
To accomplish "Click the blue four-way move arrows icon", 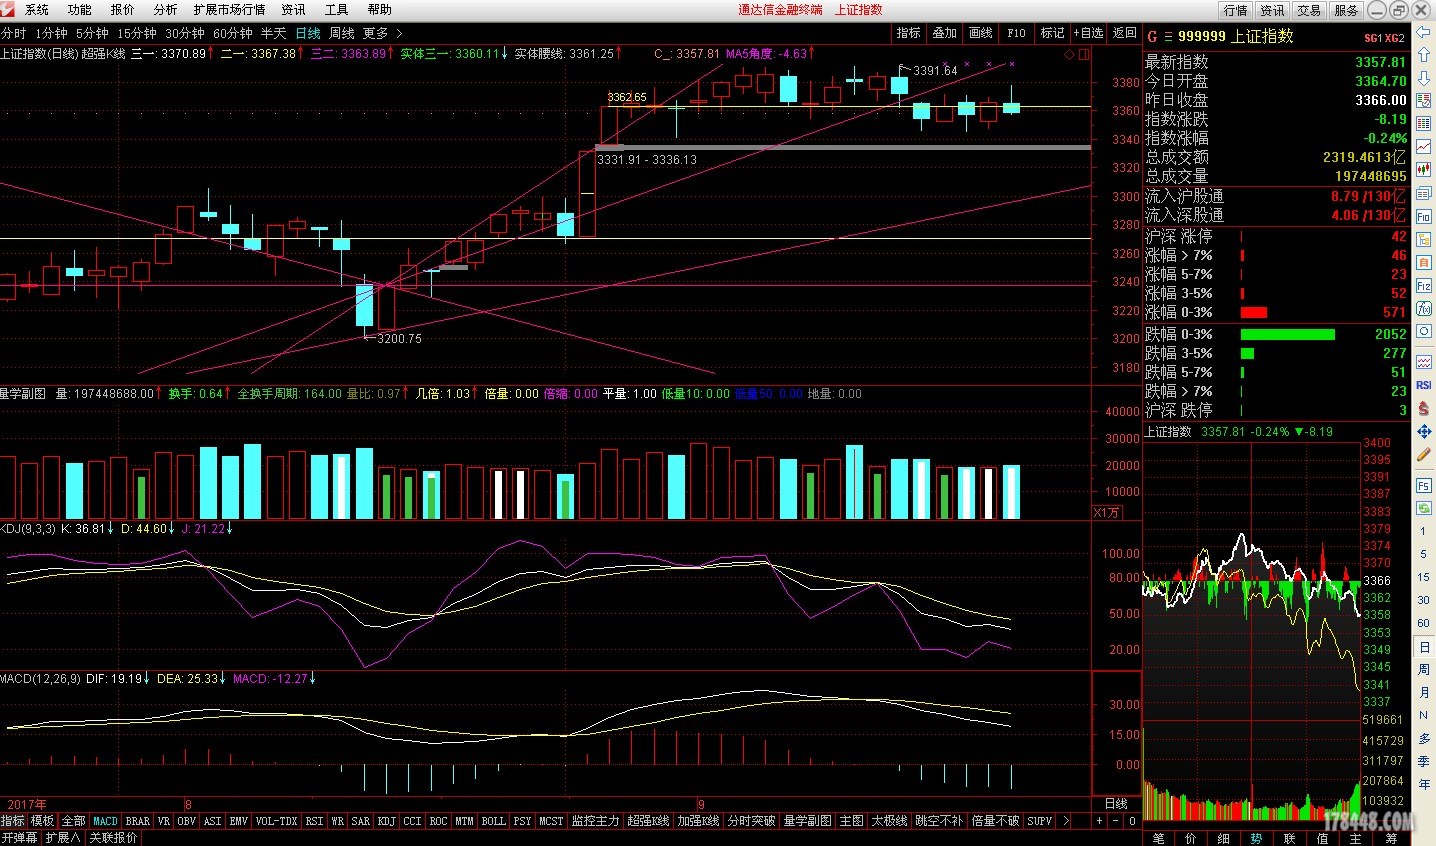I will (x=1424, y=430).
